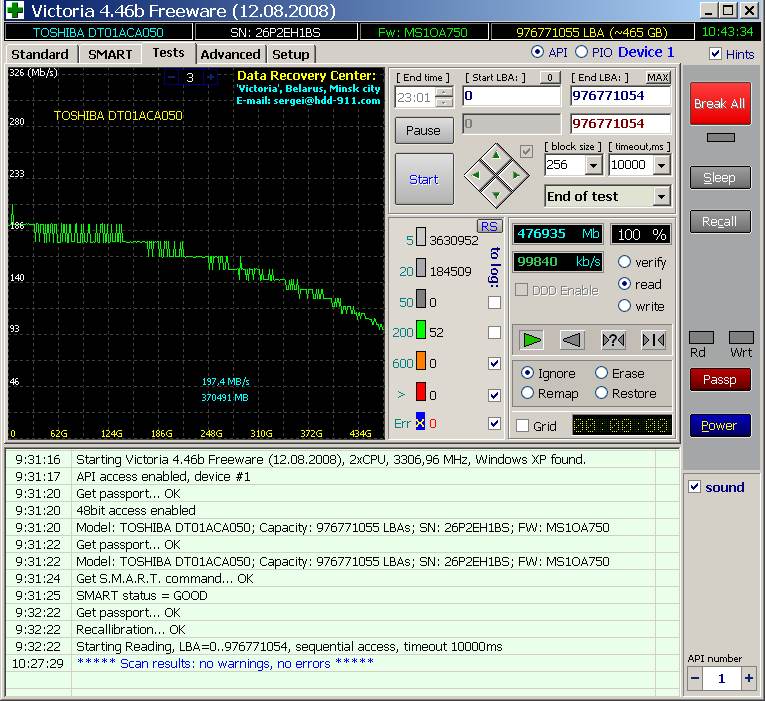The height and width of the screenshot is (701, 765).
Task: Select the Remap error action
Action: tap(527, 393)
